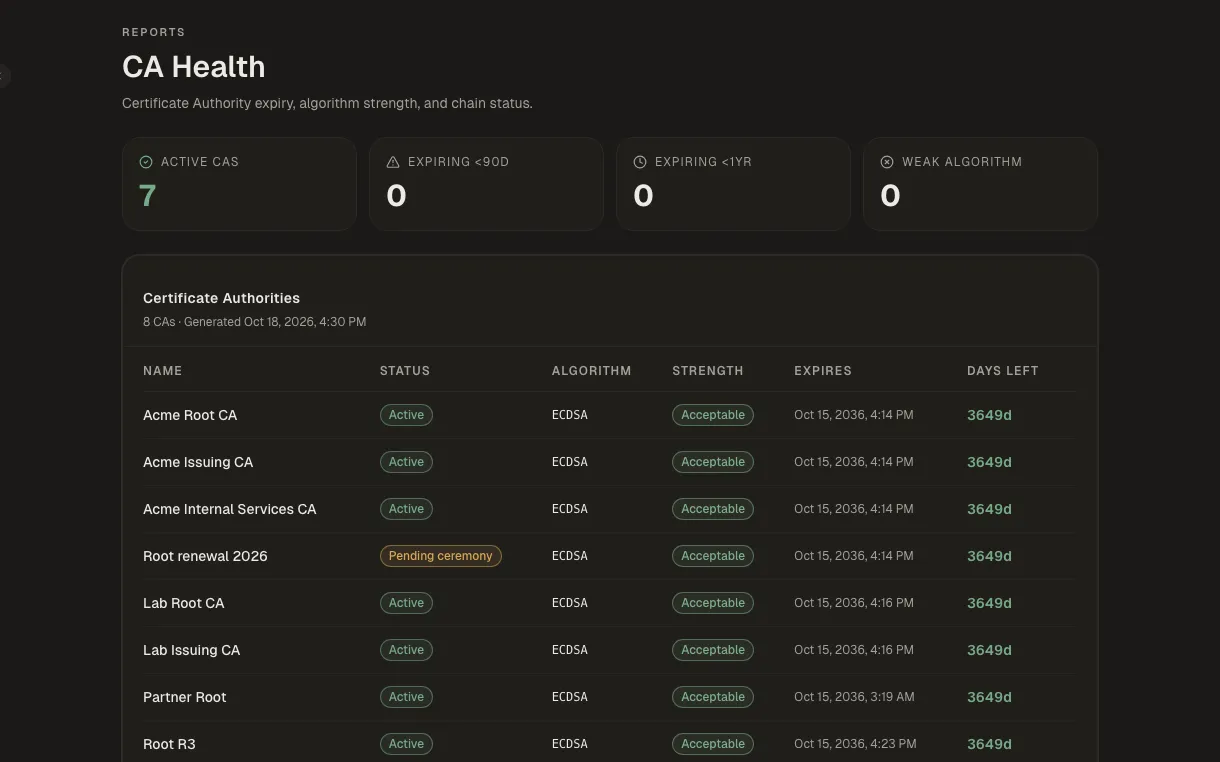This screenshot has width=1220, height=762.
Task: Click the 3649d days left for Lab Issuing CA
Action: coord(989,650)
